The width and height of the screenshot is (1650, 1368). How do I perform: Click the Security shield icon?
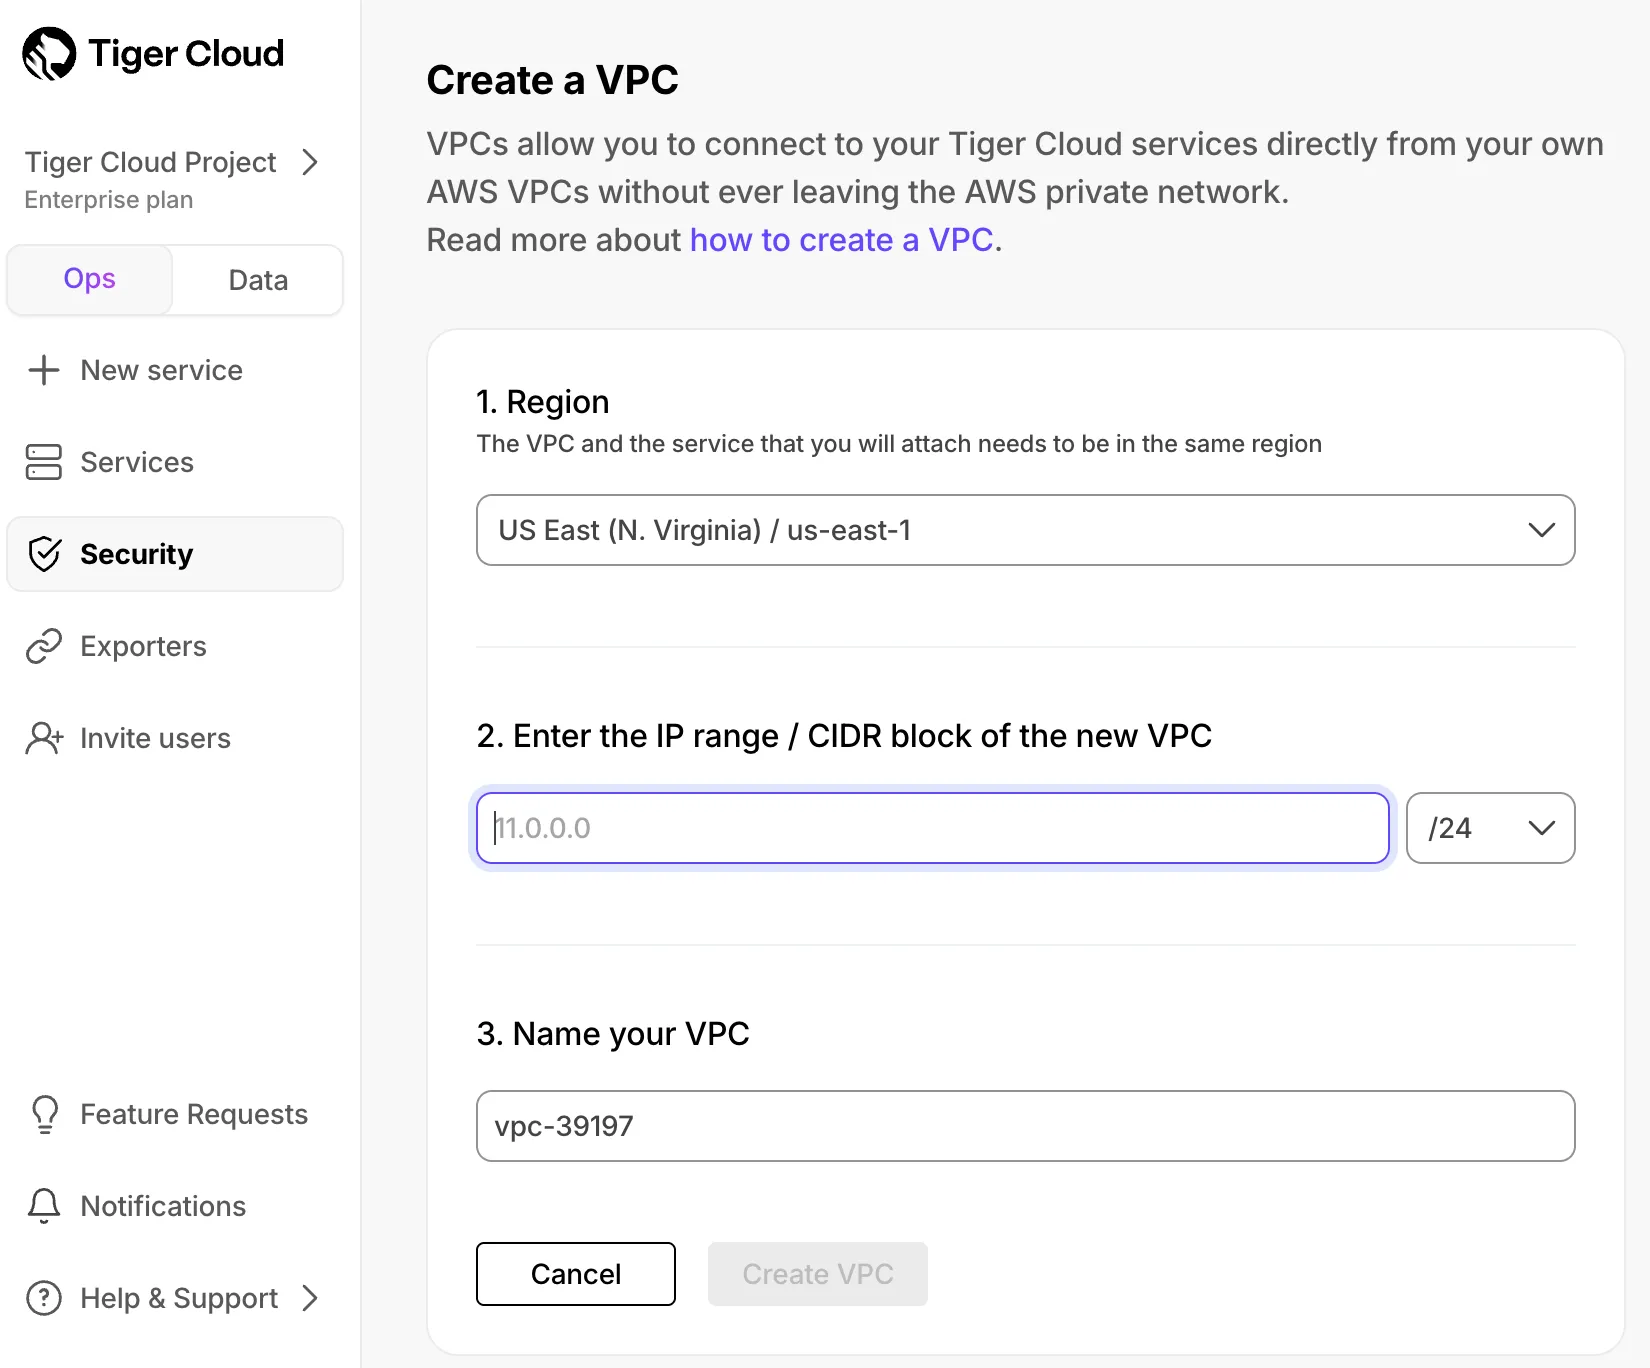point(44,554)
